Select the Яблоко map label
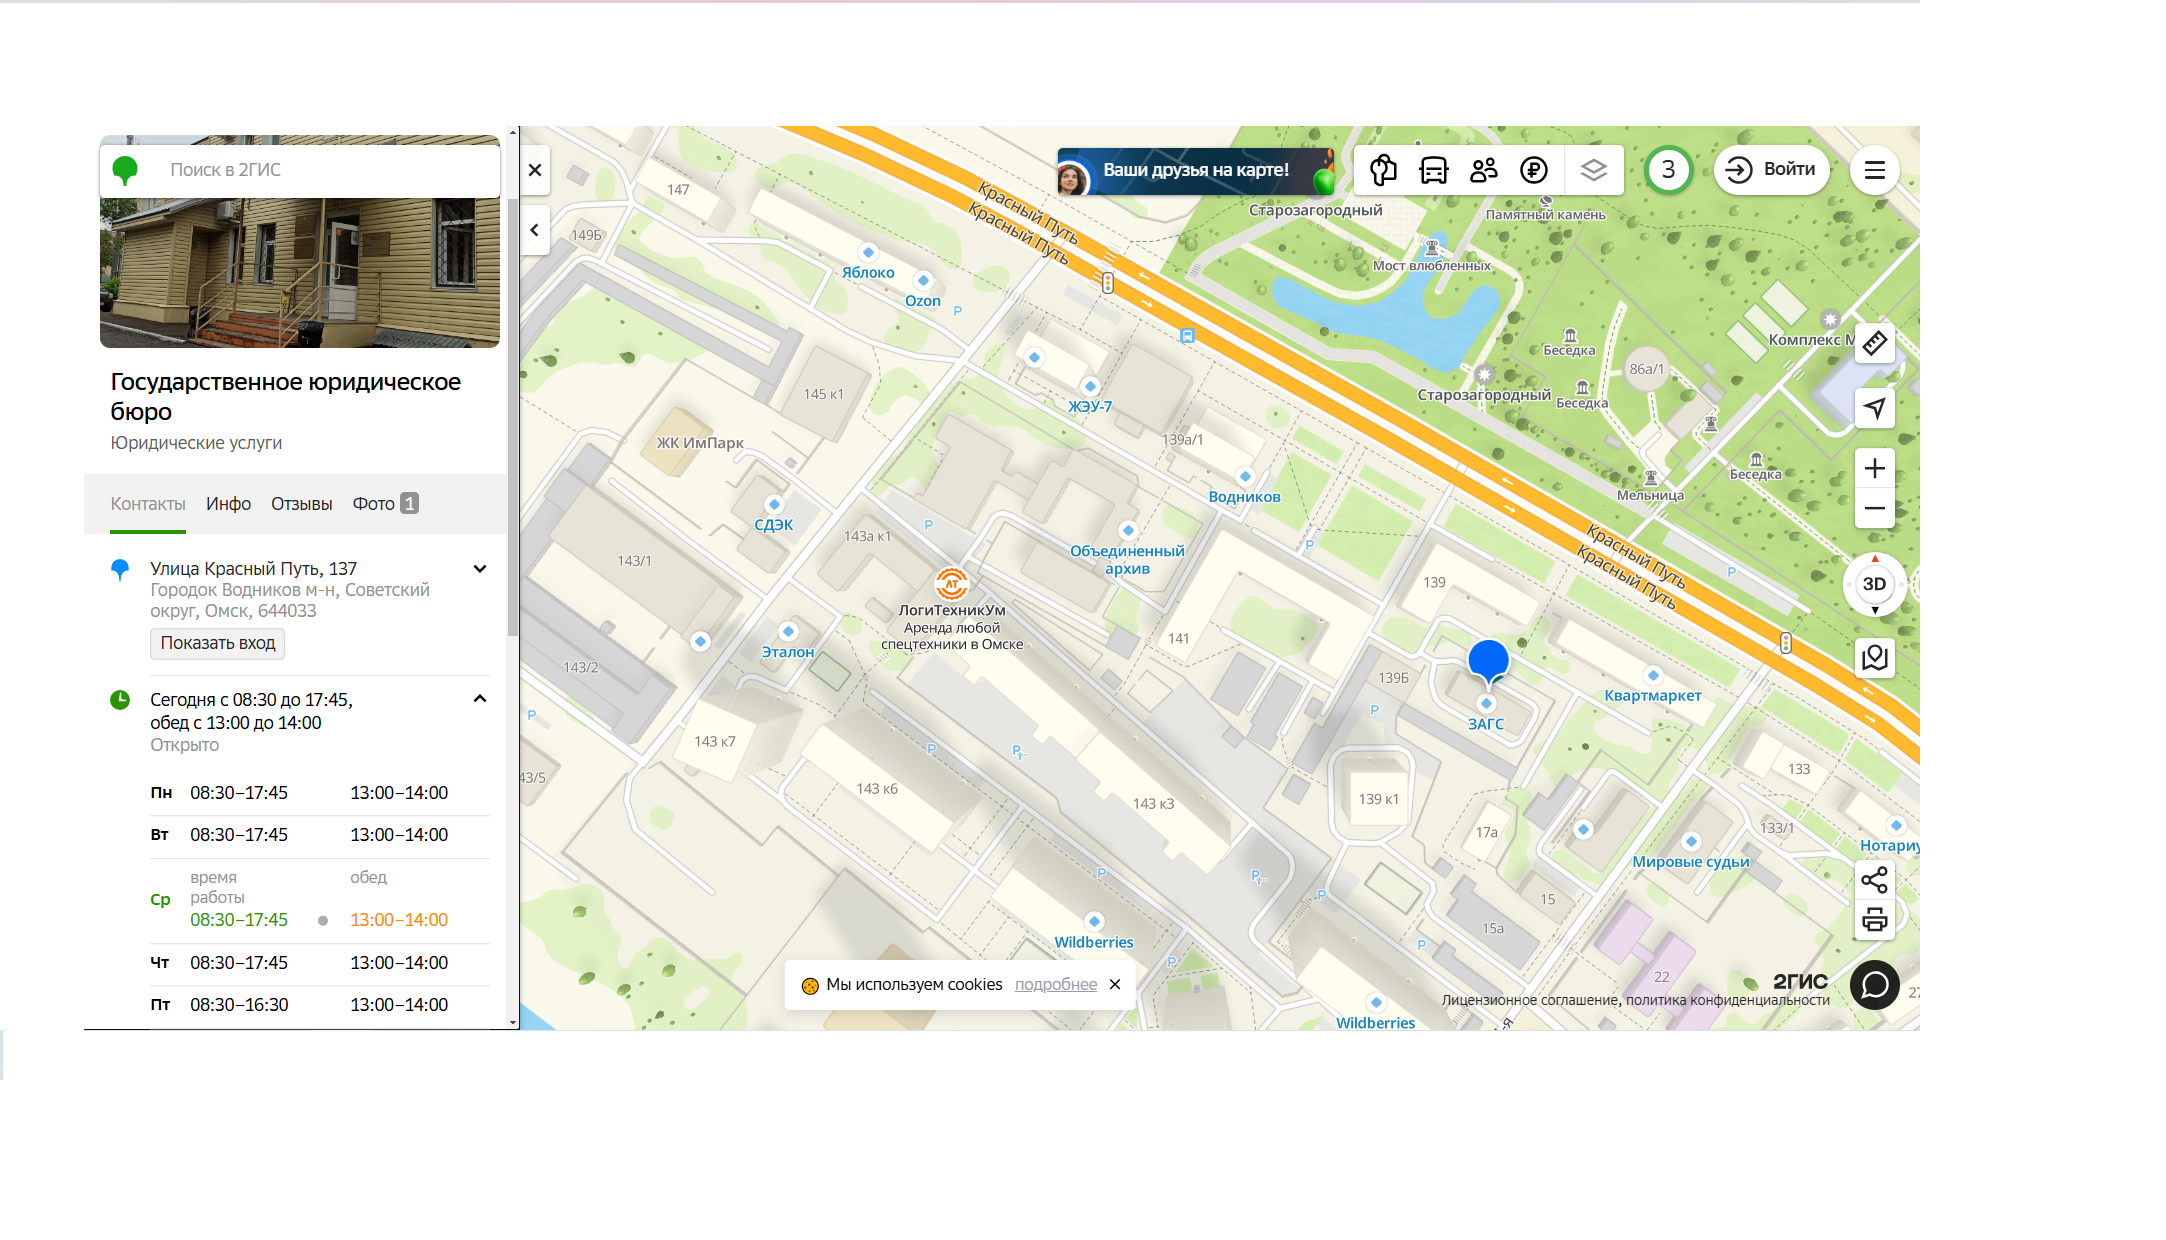The width and height of the screenshot is (2166, 1240). click(x=868, y=273)
